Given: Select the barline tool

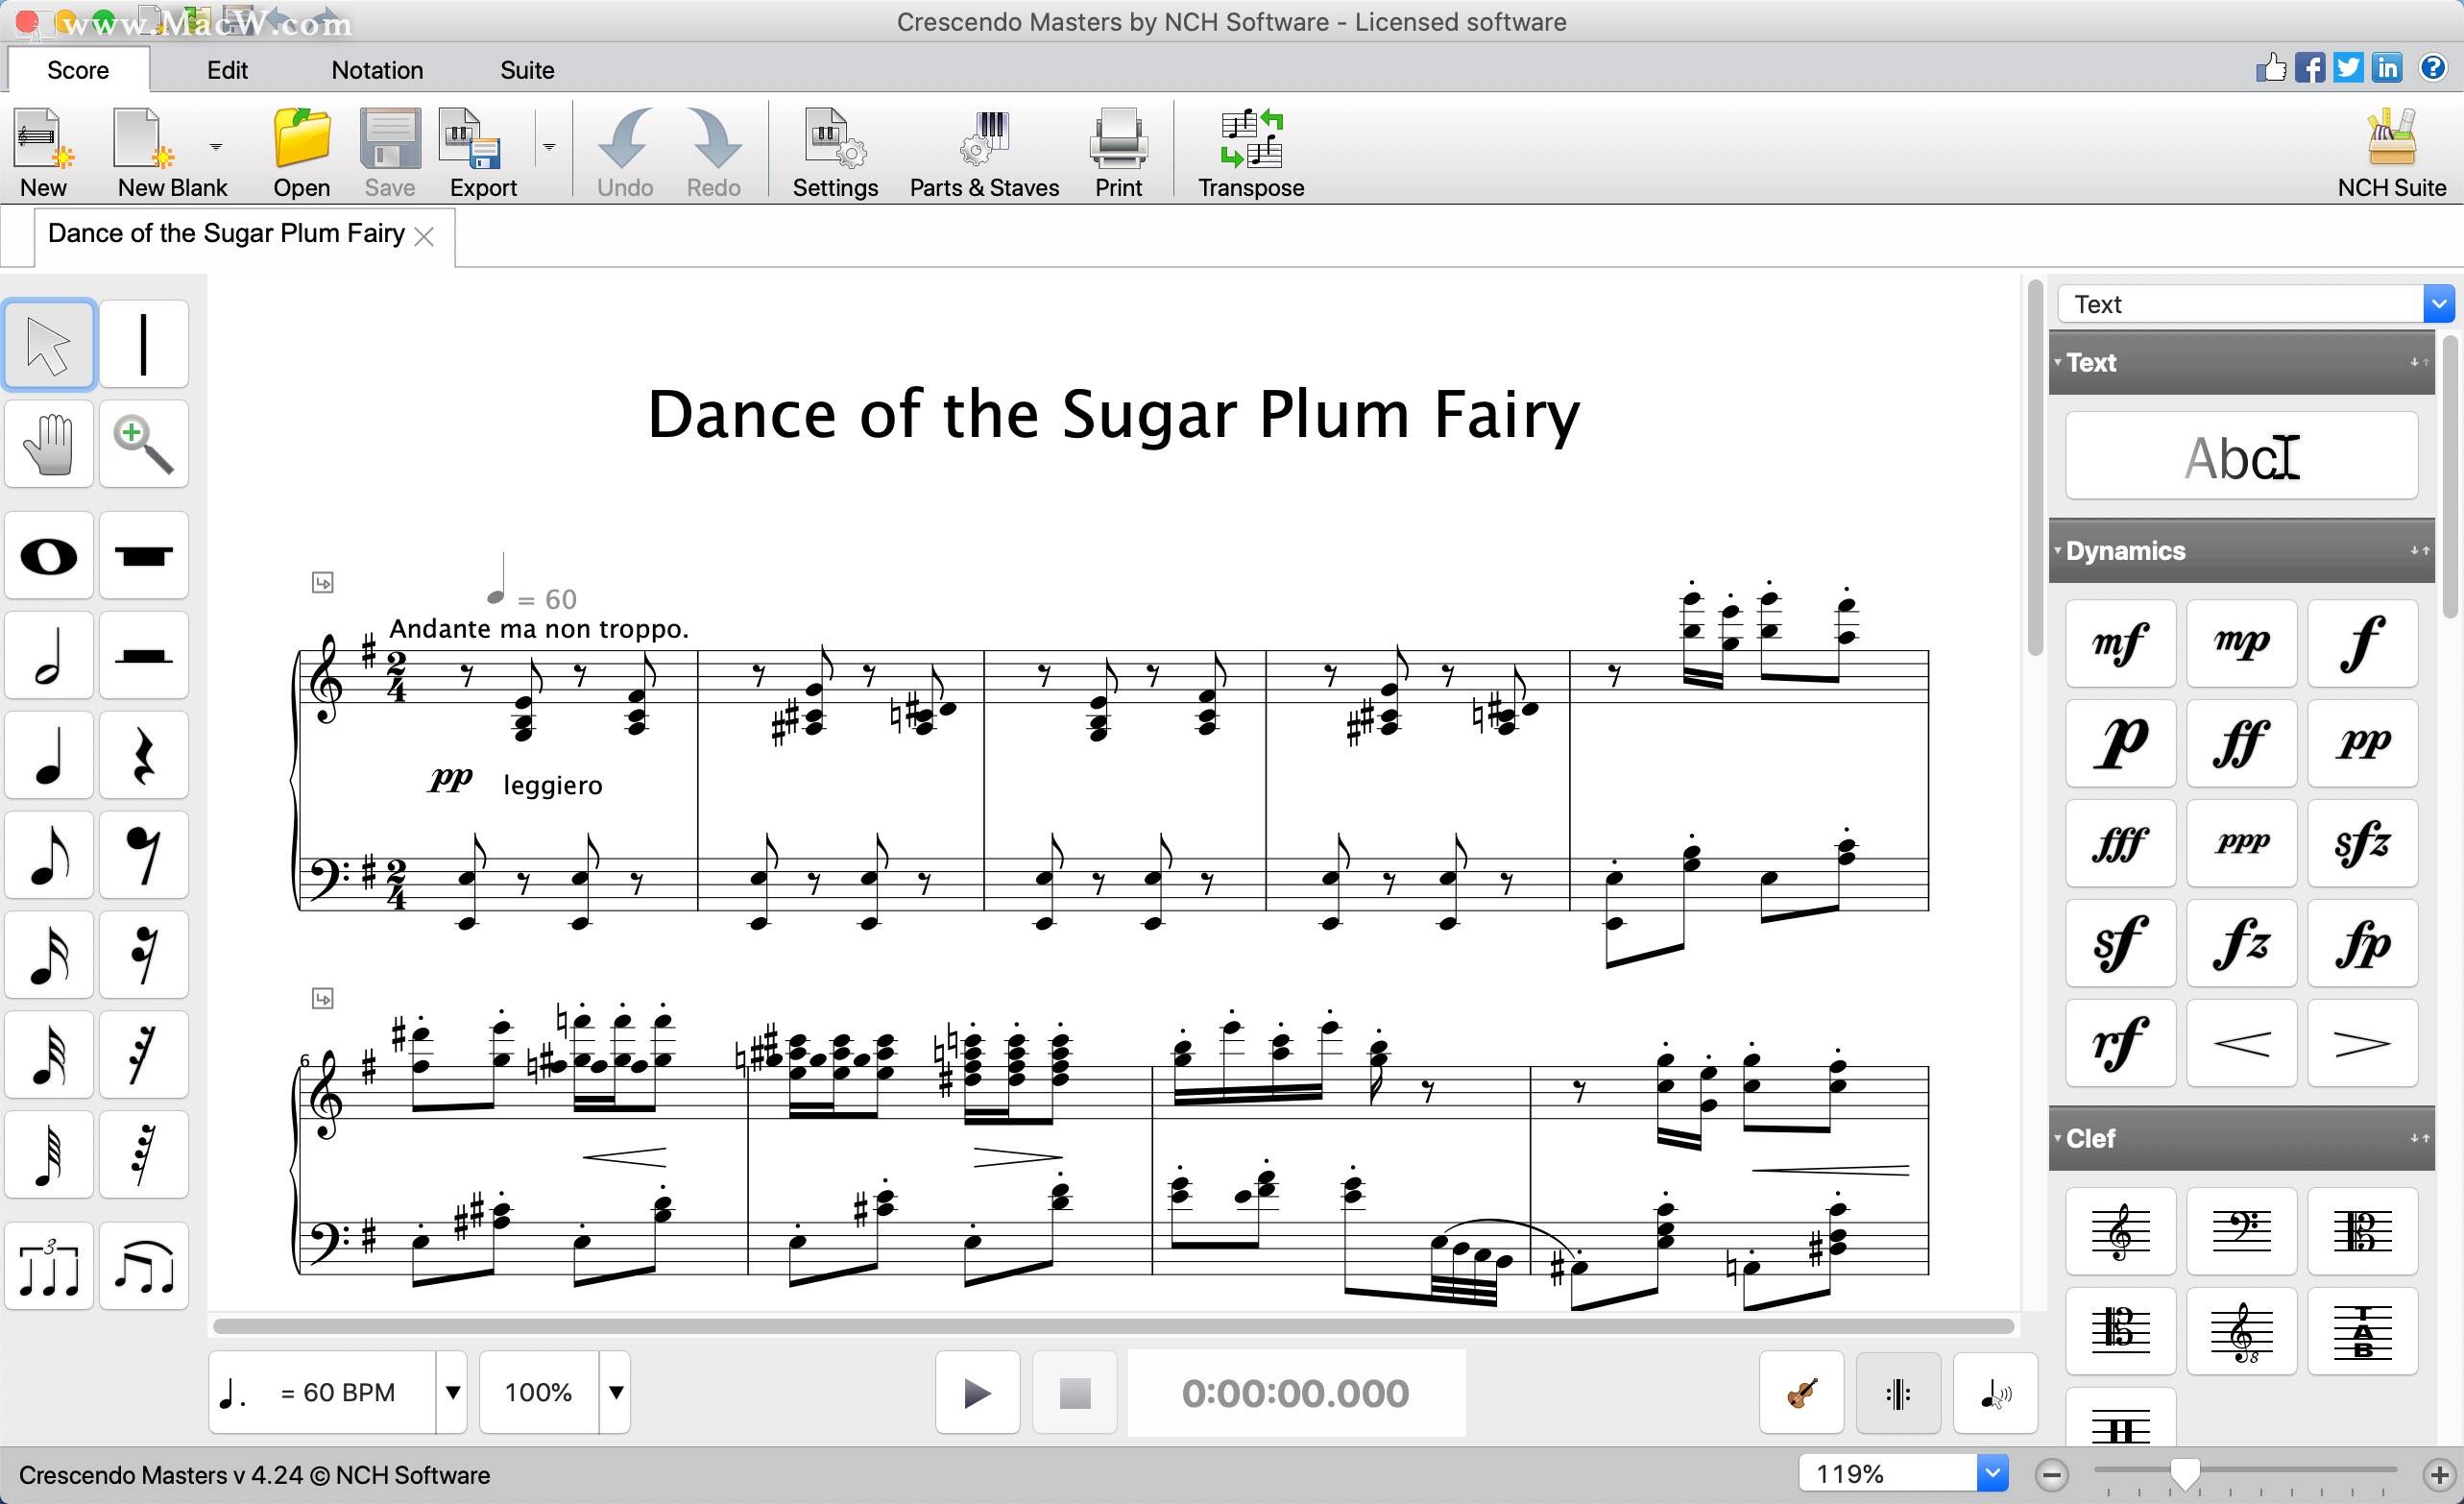Looking at the screenshot, I should point(144,344).
